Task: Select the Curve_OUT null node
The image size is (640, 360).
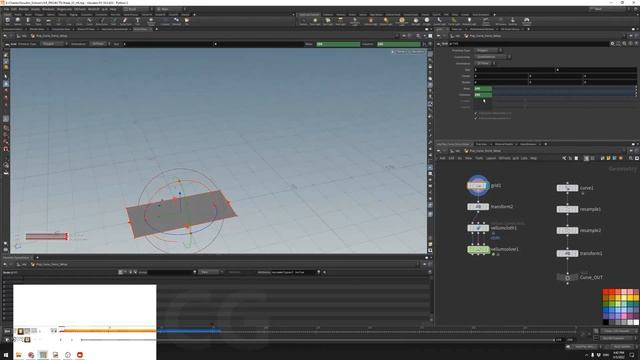Action: tap(567, 278)
